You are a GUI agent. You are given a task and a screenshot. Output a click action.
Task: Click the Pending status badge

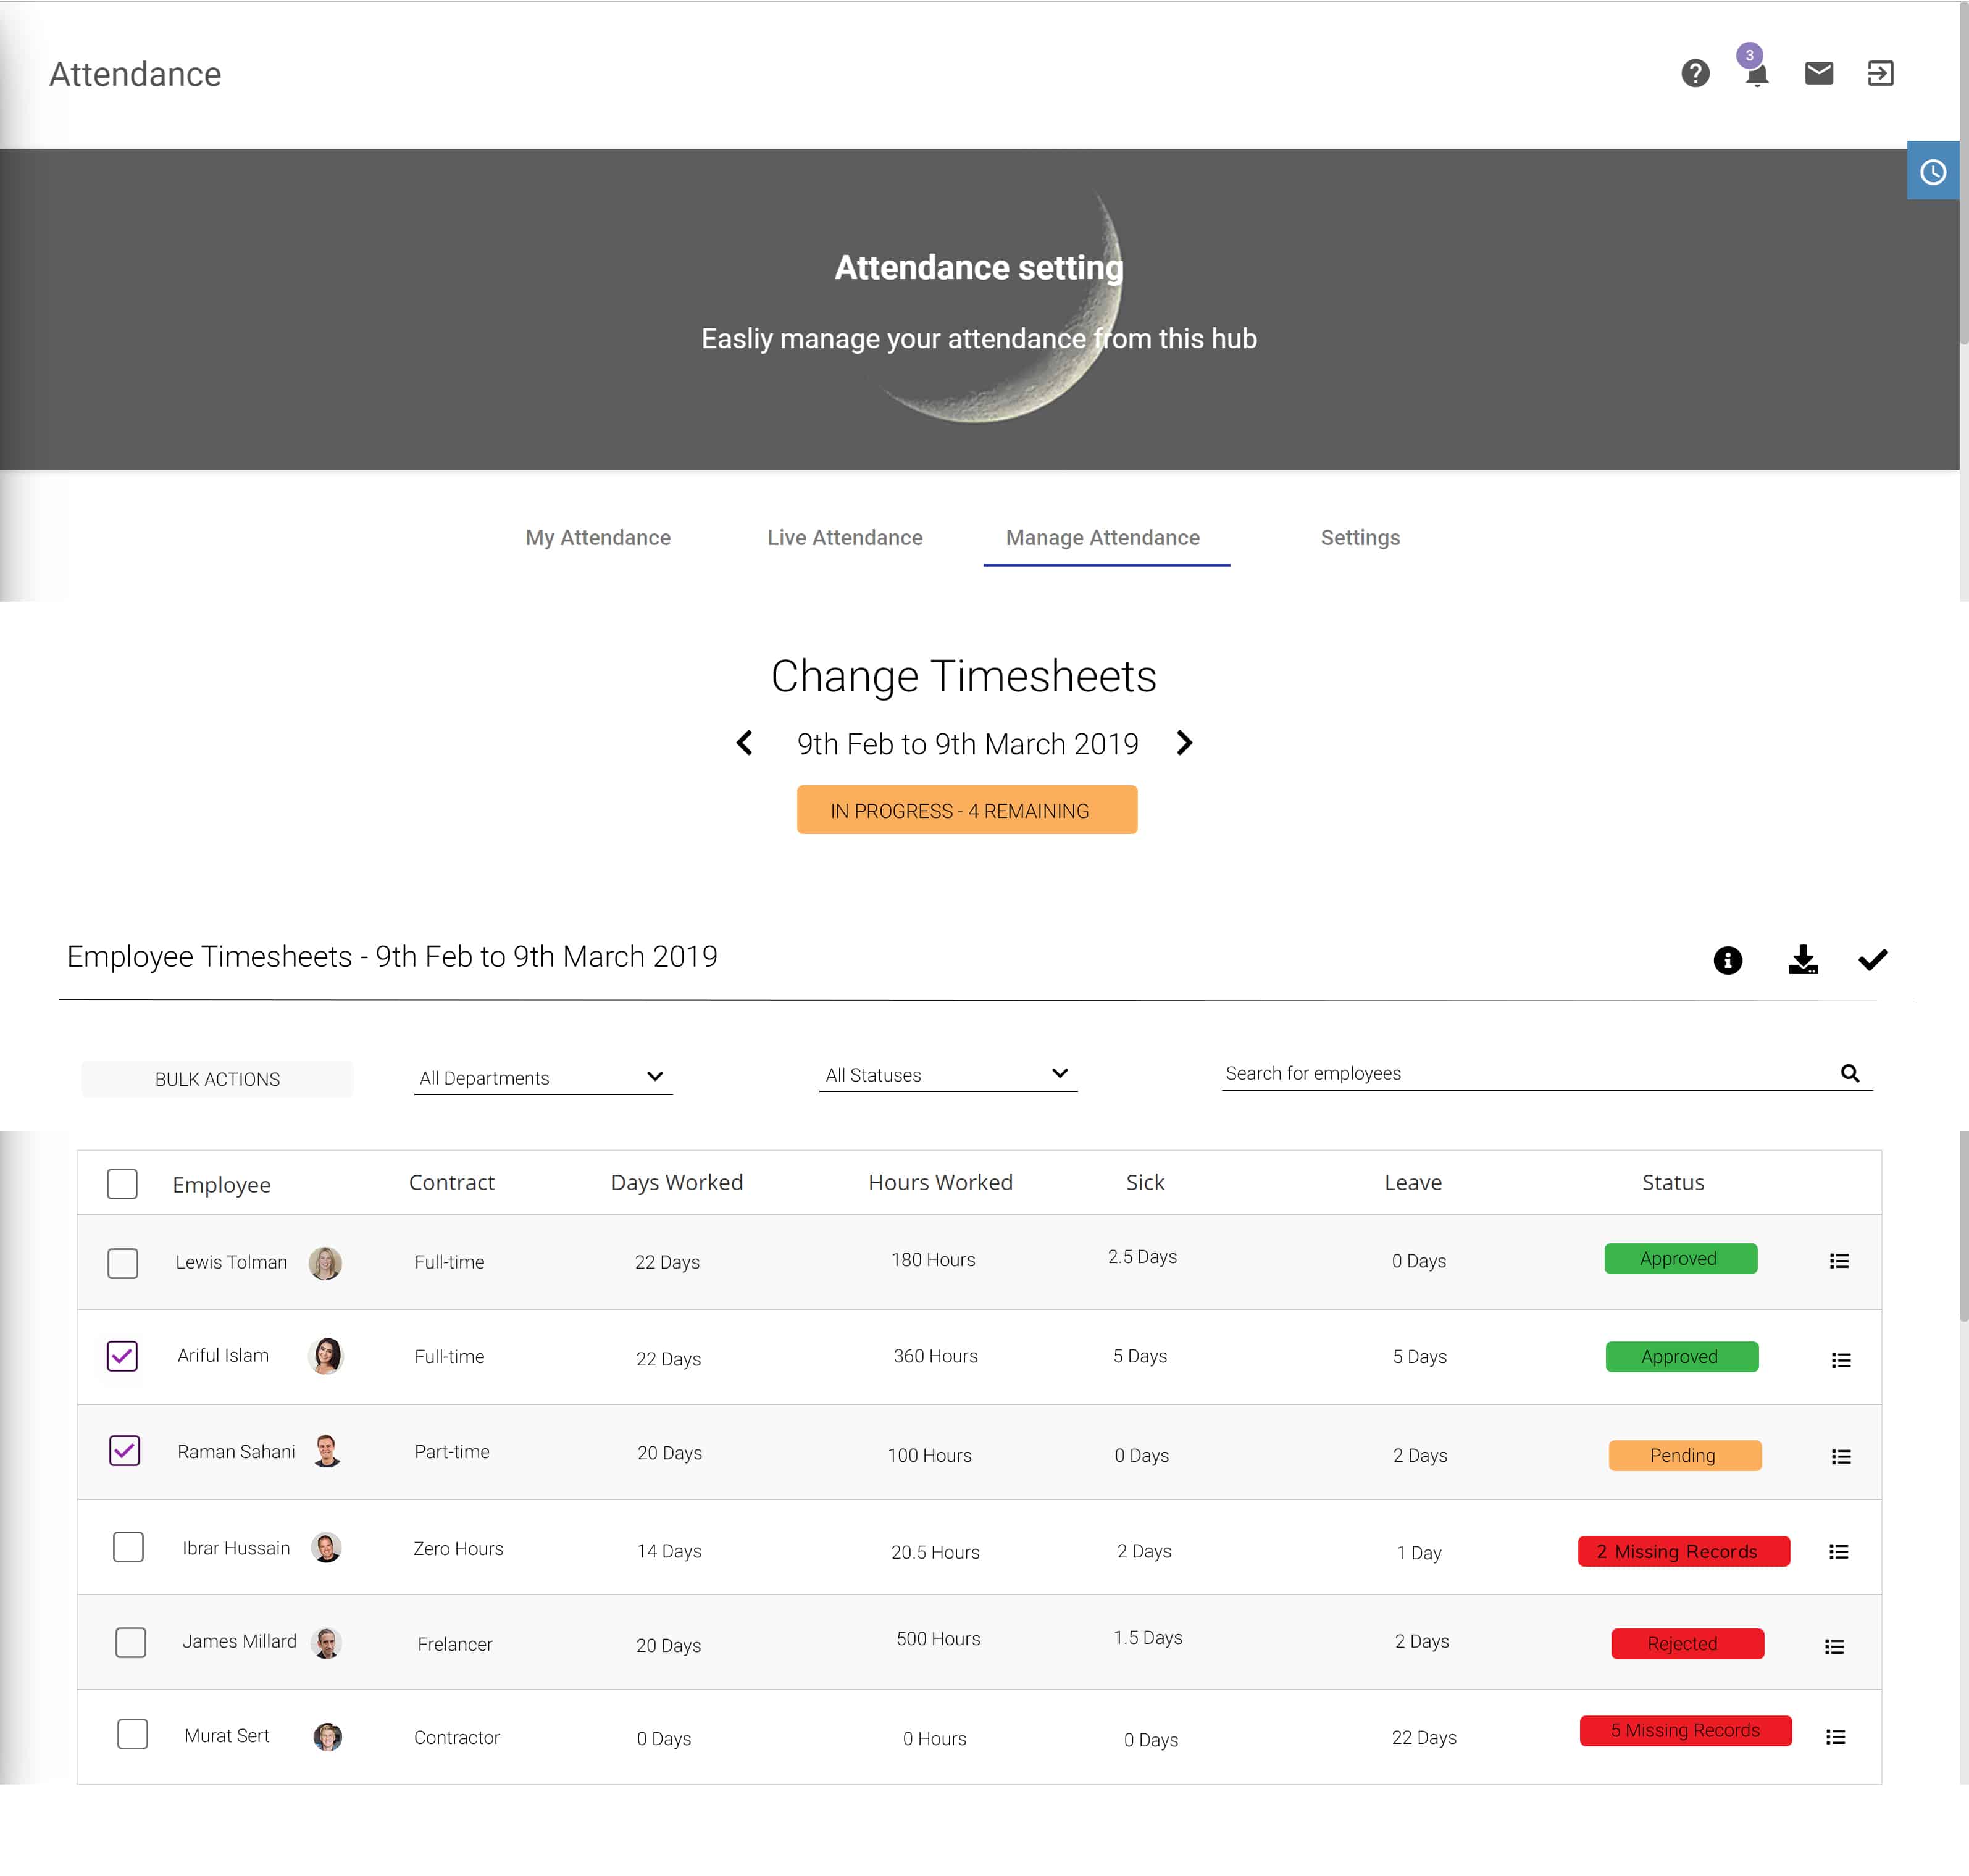(1684, 1456)
